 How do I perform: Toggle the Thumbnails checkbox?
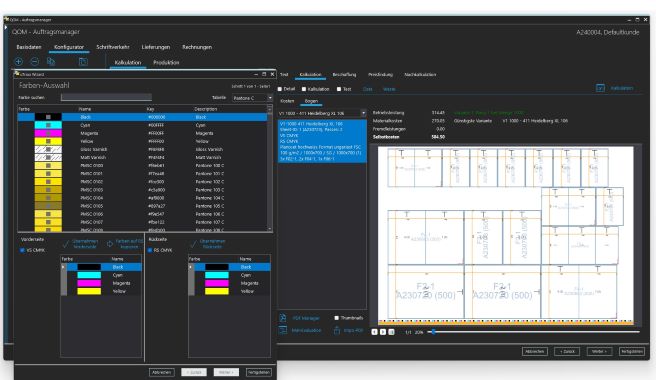(x=336, y=318)
